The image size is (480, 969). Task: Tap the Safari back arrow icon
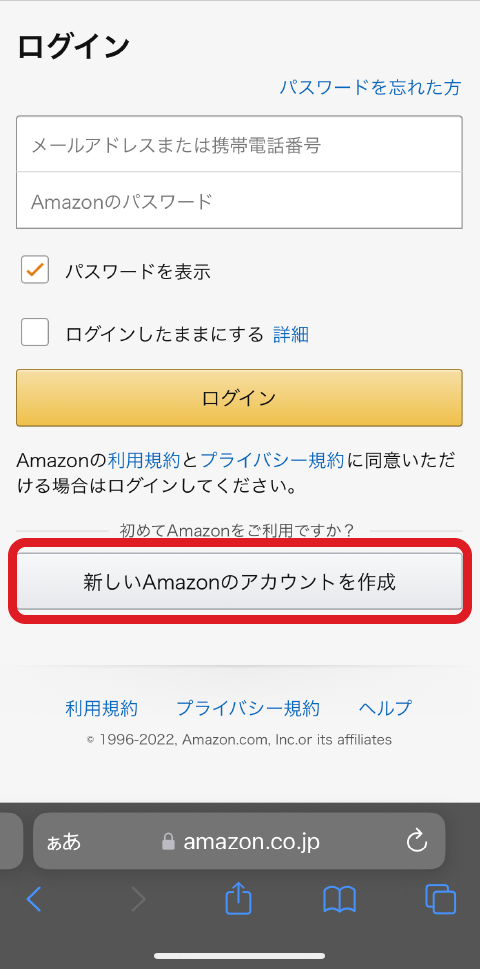coord(34,900)
